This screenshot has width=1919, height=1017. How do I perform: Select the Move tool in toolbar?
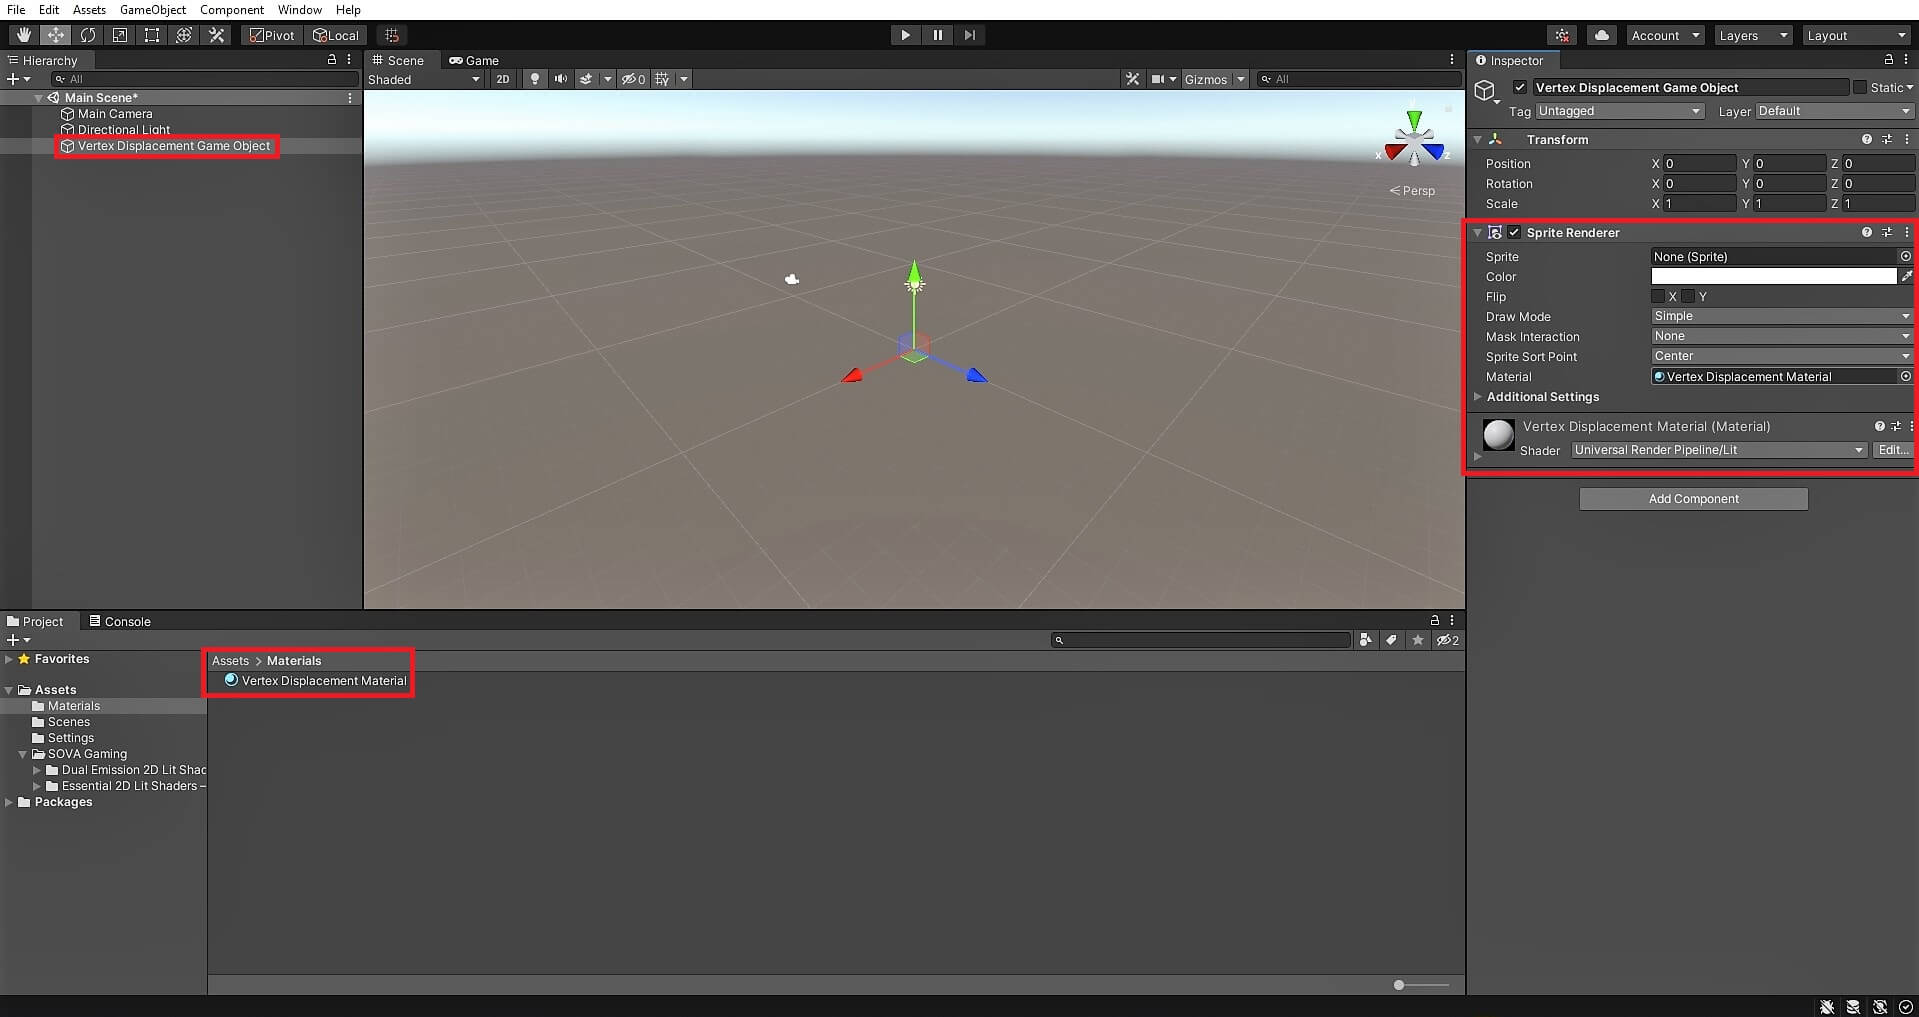[55, 35]
